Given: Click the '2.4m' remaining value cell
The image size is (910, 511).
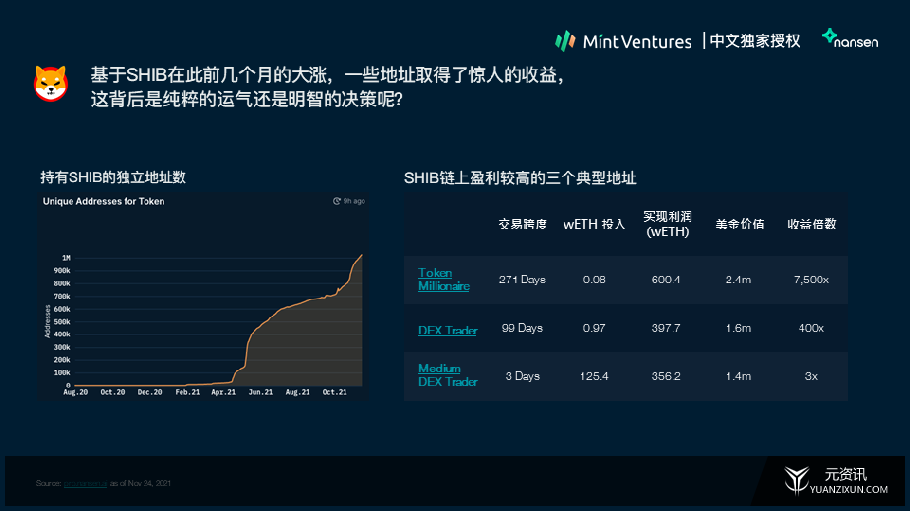Looking at the screenshot, I should pos(738,279).
